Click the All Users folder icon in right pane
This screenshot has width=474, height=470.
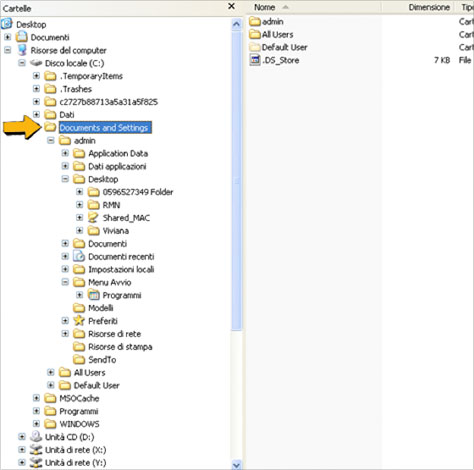click(x=255, y=34)
